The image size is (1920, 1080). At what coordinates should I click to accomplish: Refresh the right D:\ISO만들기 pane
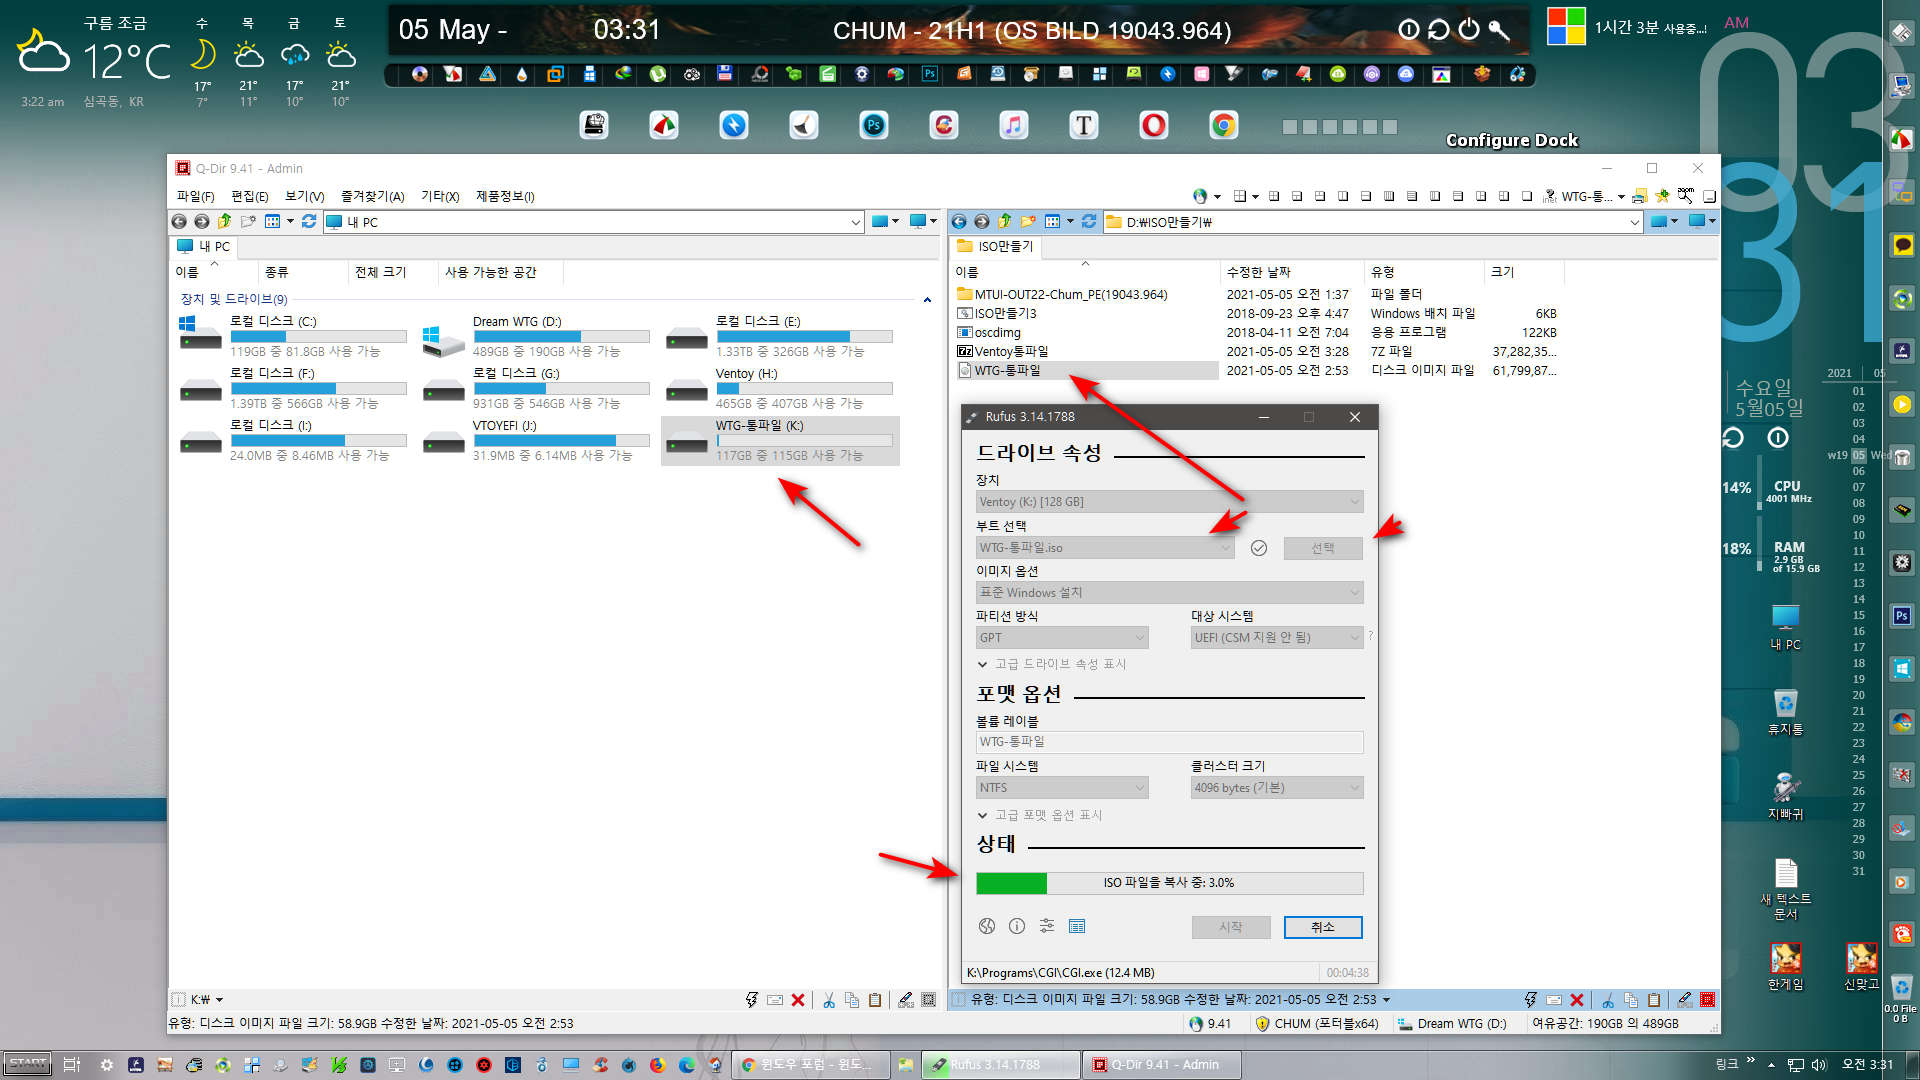click(1089, 222)
